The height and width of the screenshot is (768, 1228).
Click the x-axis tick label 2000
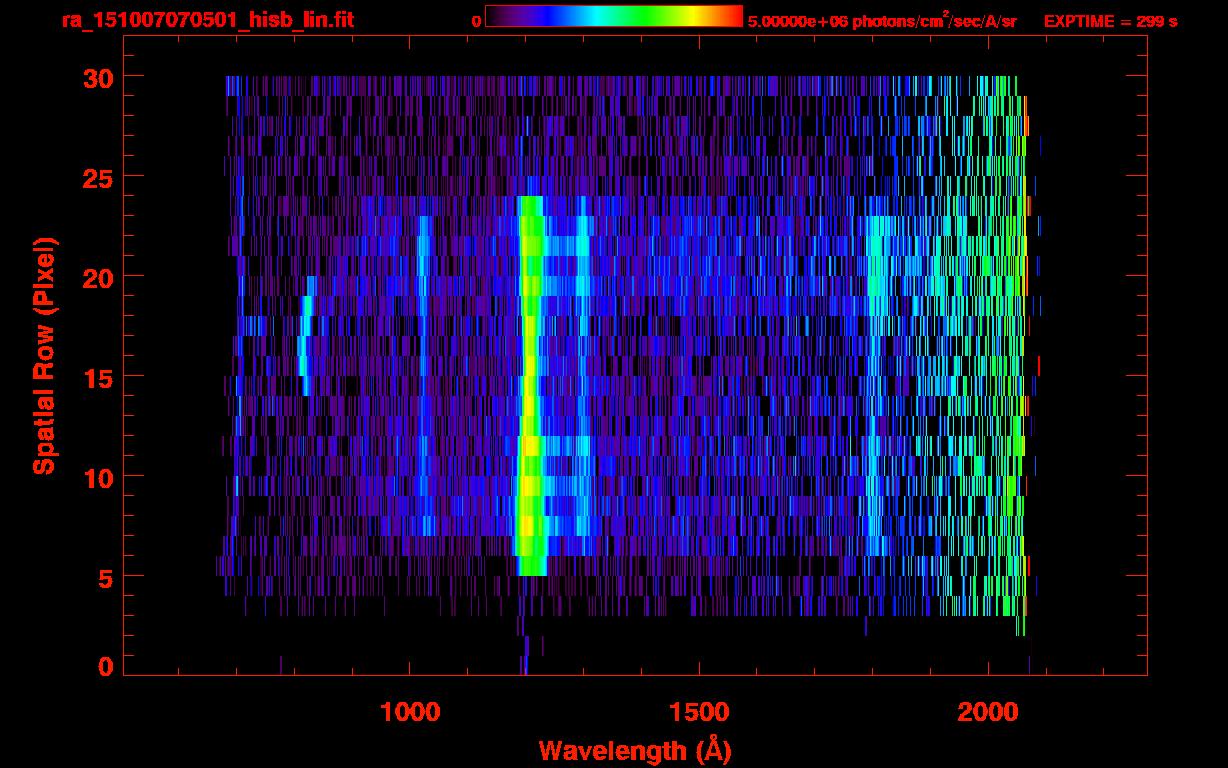tap(988, 712)
